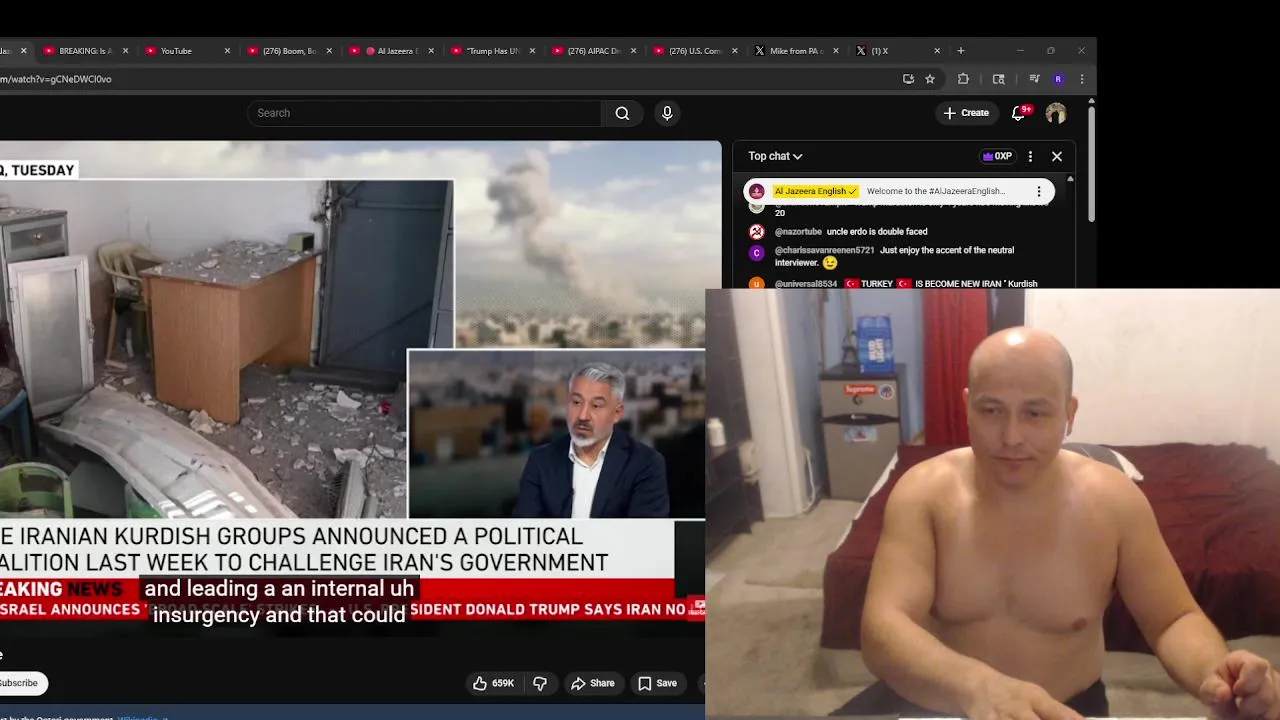Click the page vertical scrollbar
This screenshot has height=720, width=1280.
[1091, 164]
